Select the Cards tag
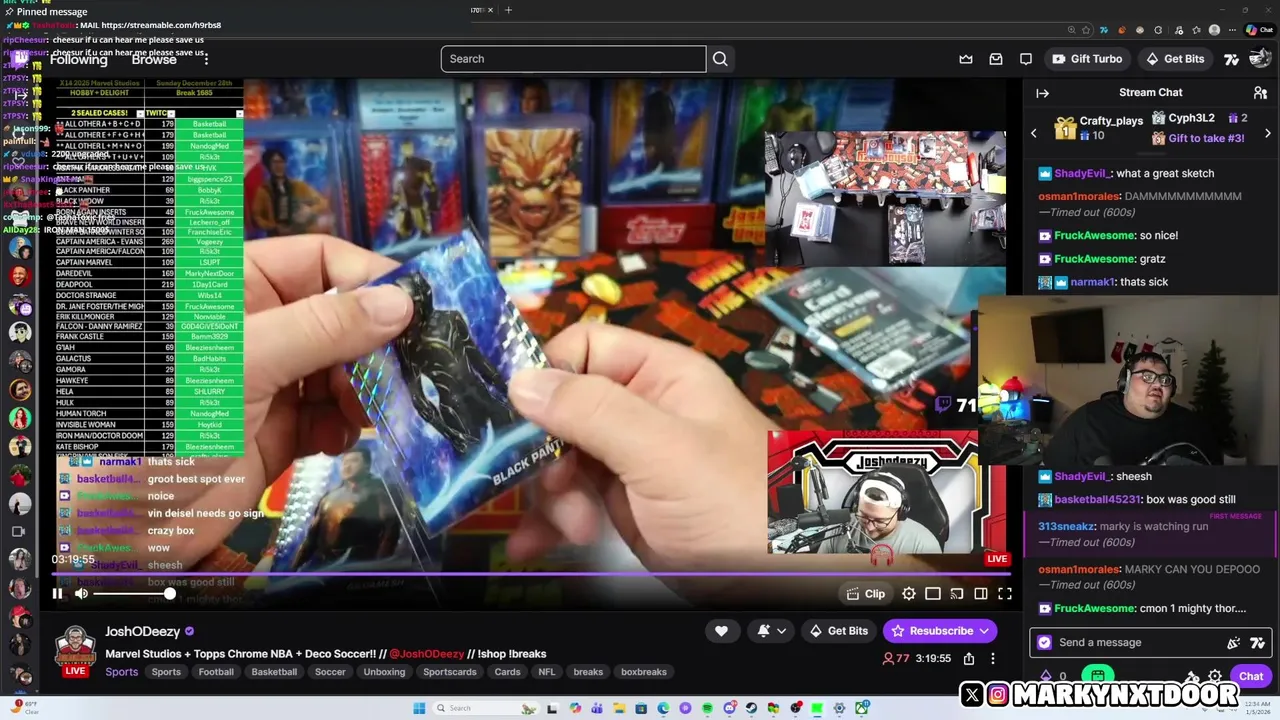Image resolution: width=1280 pixels, height=720 pixels. [x=507, y=672]
